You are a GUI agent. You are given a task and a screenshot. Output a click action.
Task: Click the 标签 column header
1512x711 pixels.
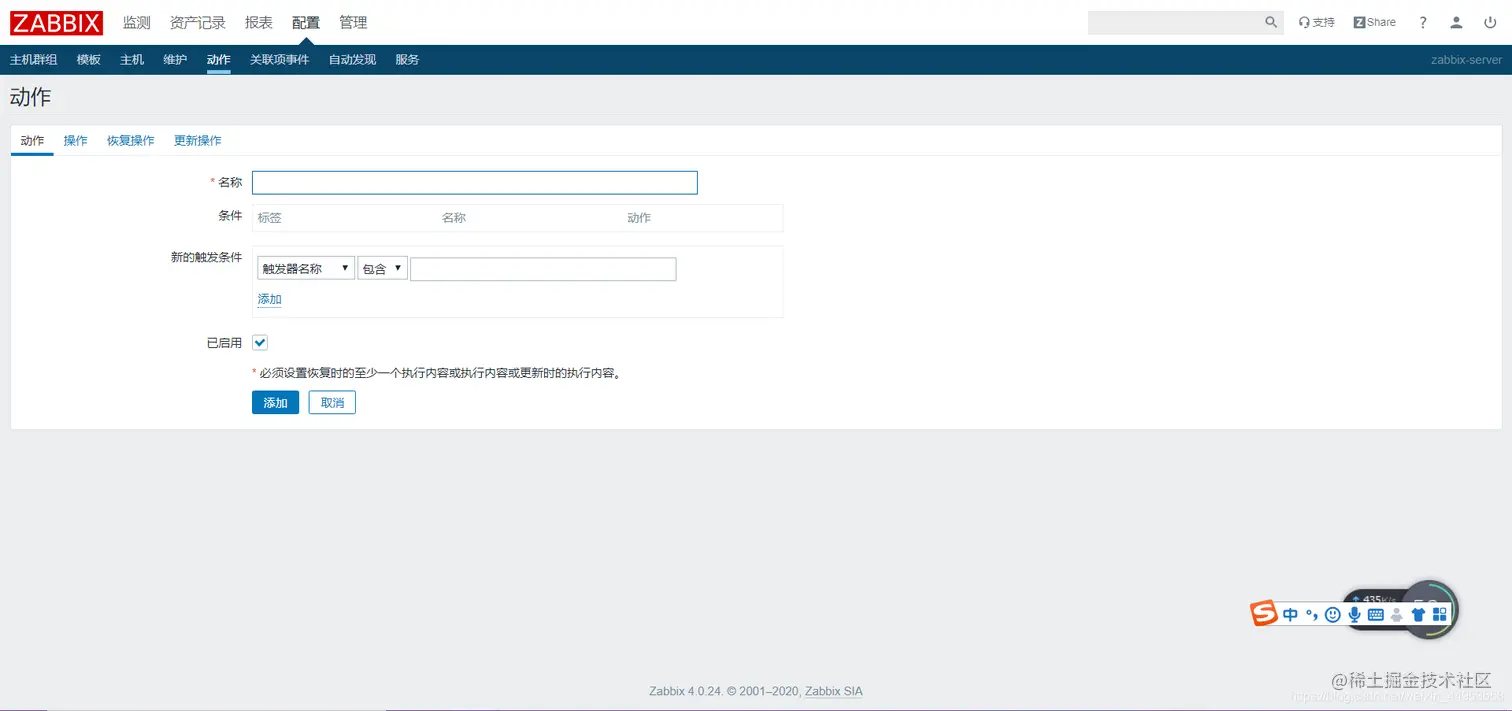pyautogui.click(x=269, y=218)
